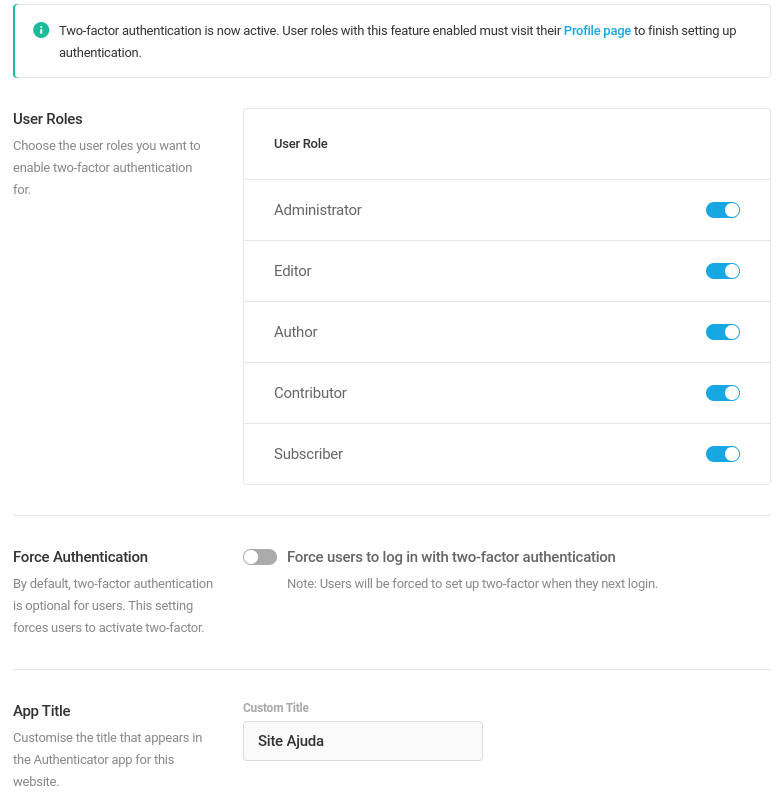Click the User Roles section heading
Screen dimensions: 782x792
point(47,119)
